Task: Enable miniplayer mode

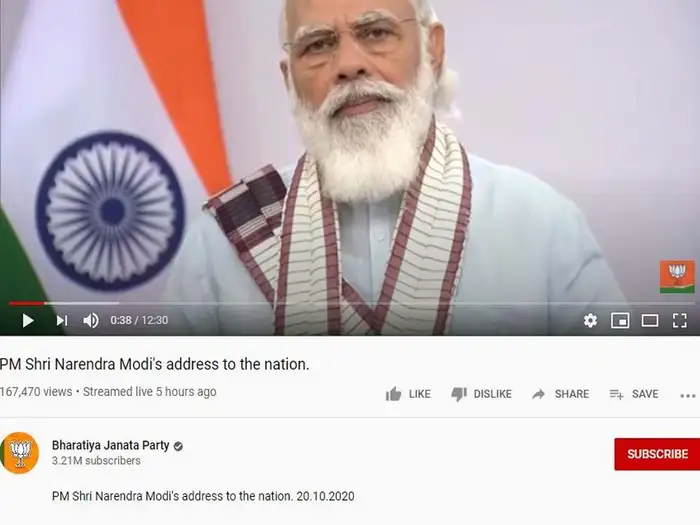Action: [x=620, y=321]
